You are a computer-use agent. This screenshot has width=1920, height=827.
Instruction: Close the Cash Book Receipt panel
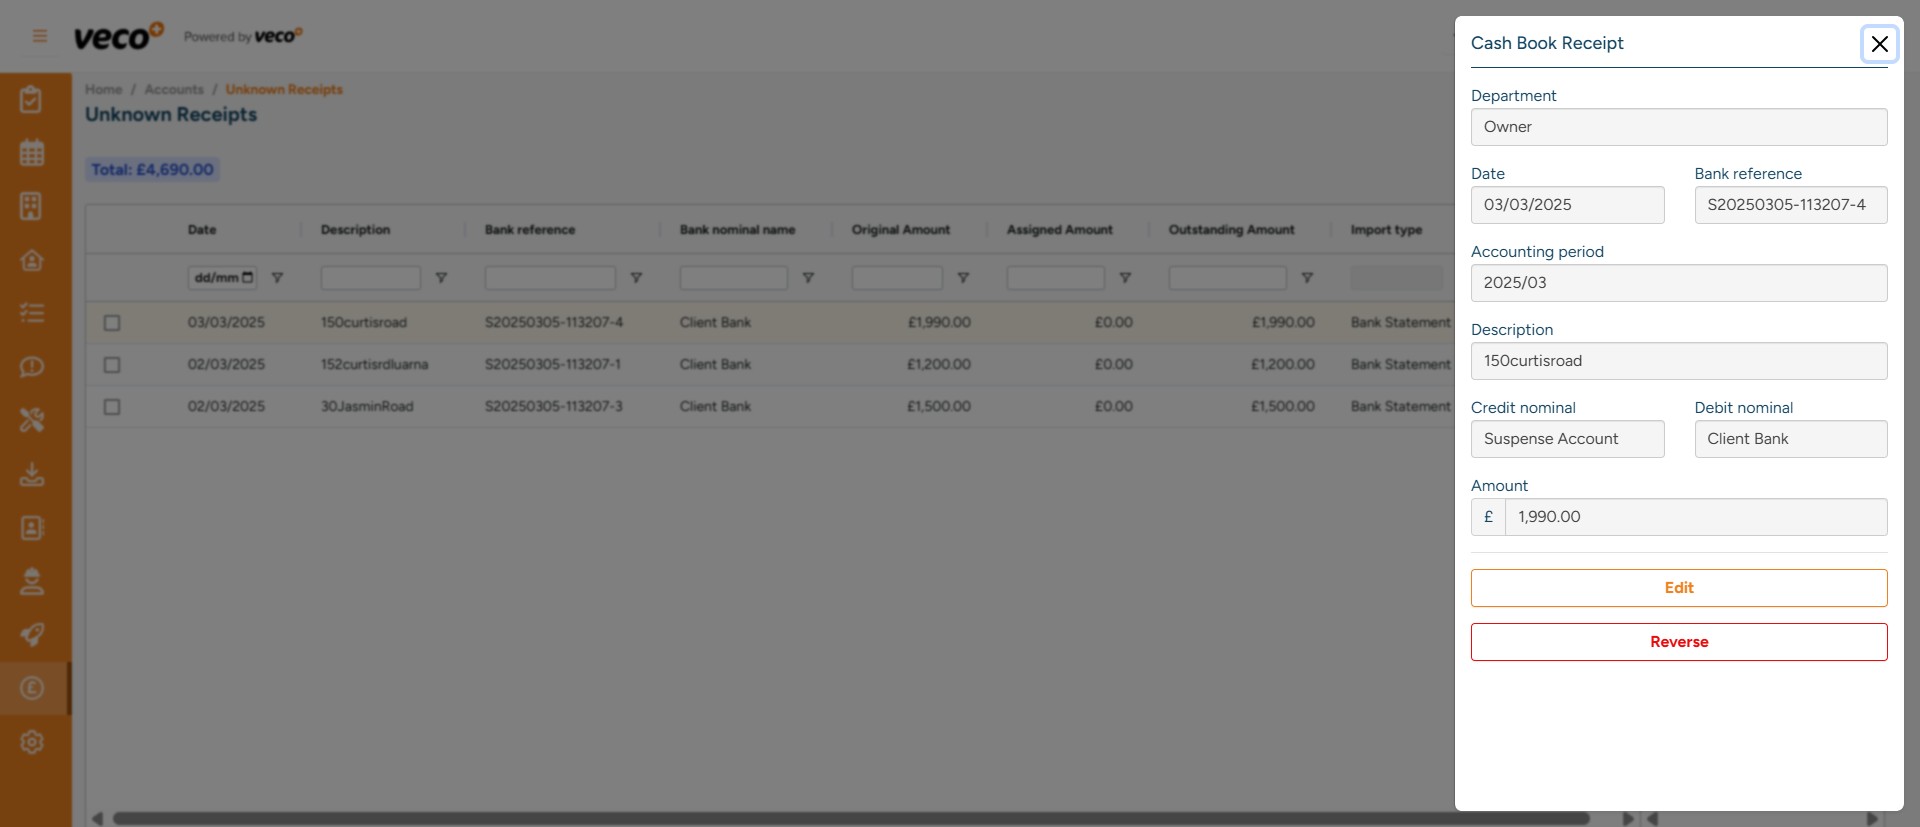click(1879, 44)
